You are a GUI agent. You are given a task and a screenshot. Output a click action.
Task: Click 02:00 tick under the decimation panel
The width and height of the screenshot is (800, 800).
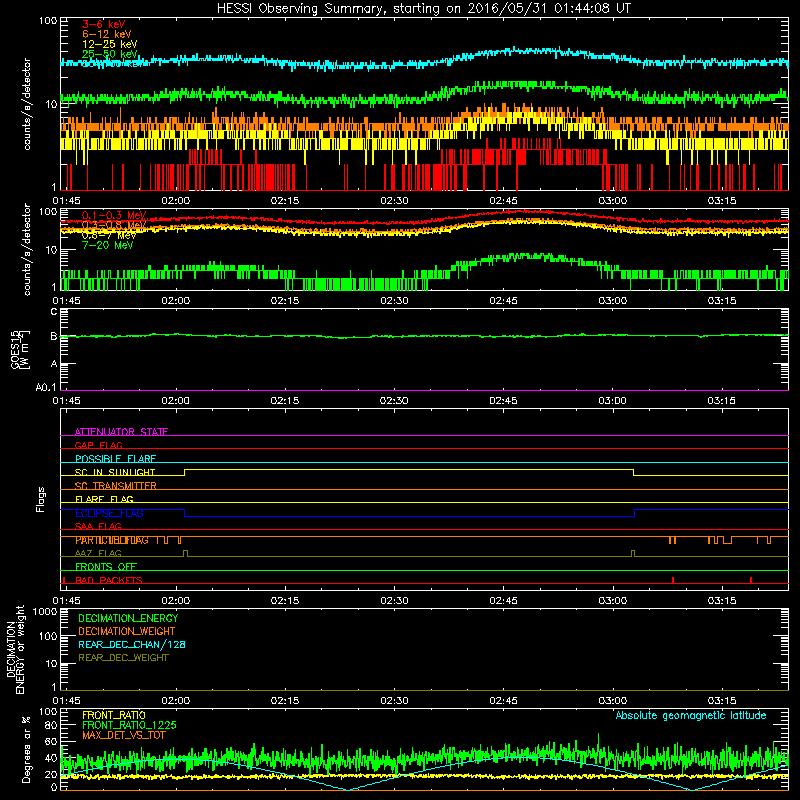(176, 701)
